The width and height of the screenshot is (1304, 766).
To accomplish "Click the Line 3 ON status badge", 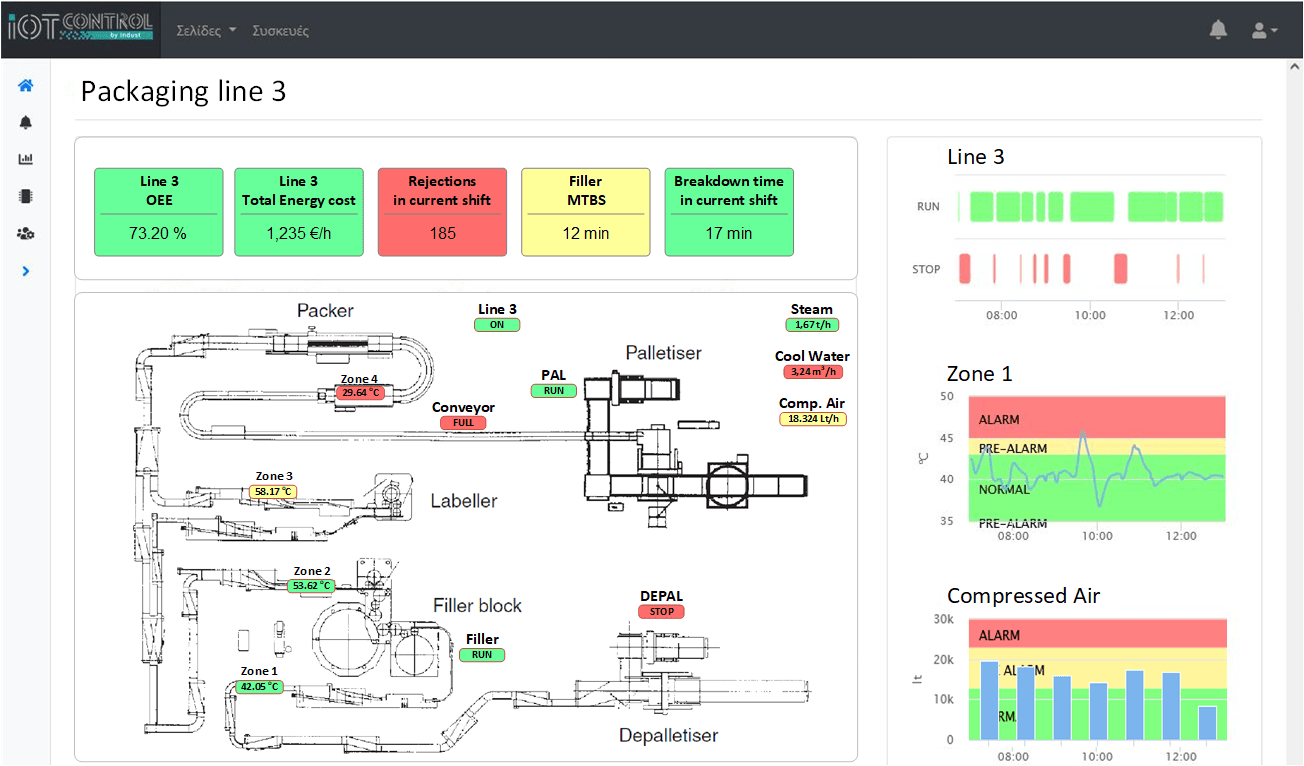I will 497,325.
